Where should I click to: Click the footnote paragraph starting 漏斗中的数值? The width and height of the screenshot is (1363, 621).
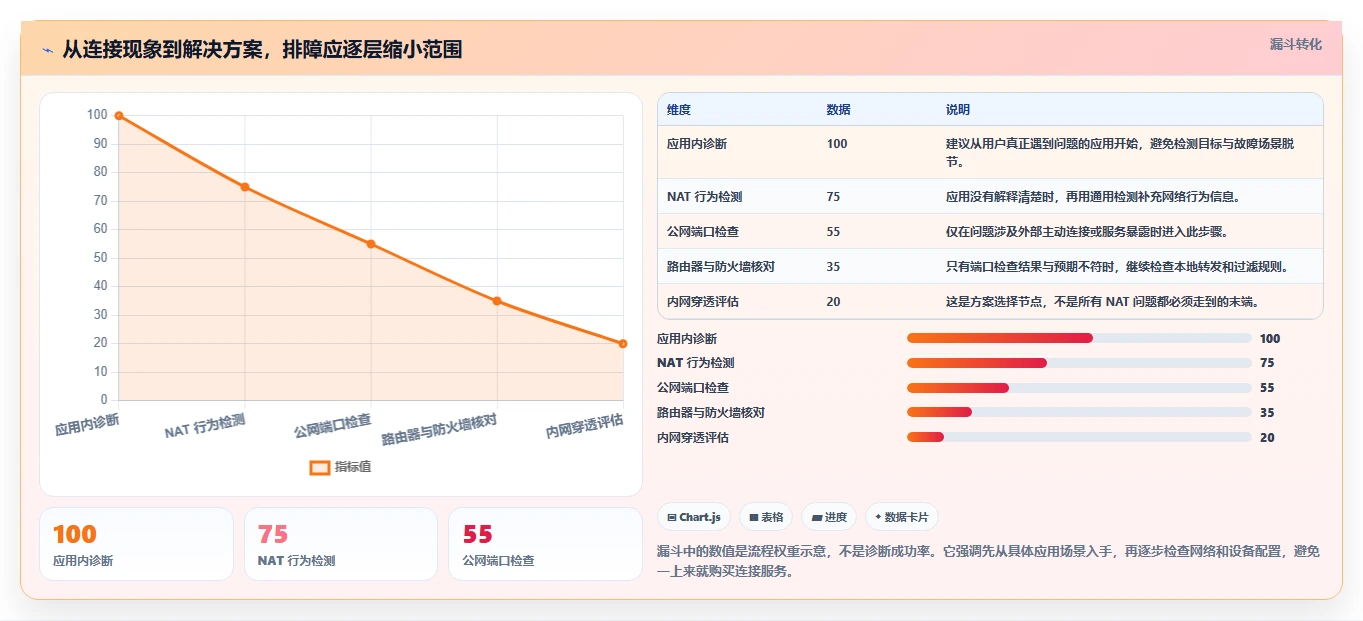(x=988, y=561)
